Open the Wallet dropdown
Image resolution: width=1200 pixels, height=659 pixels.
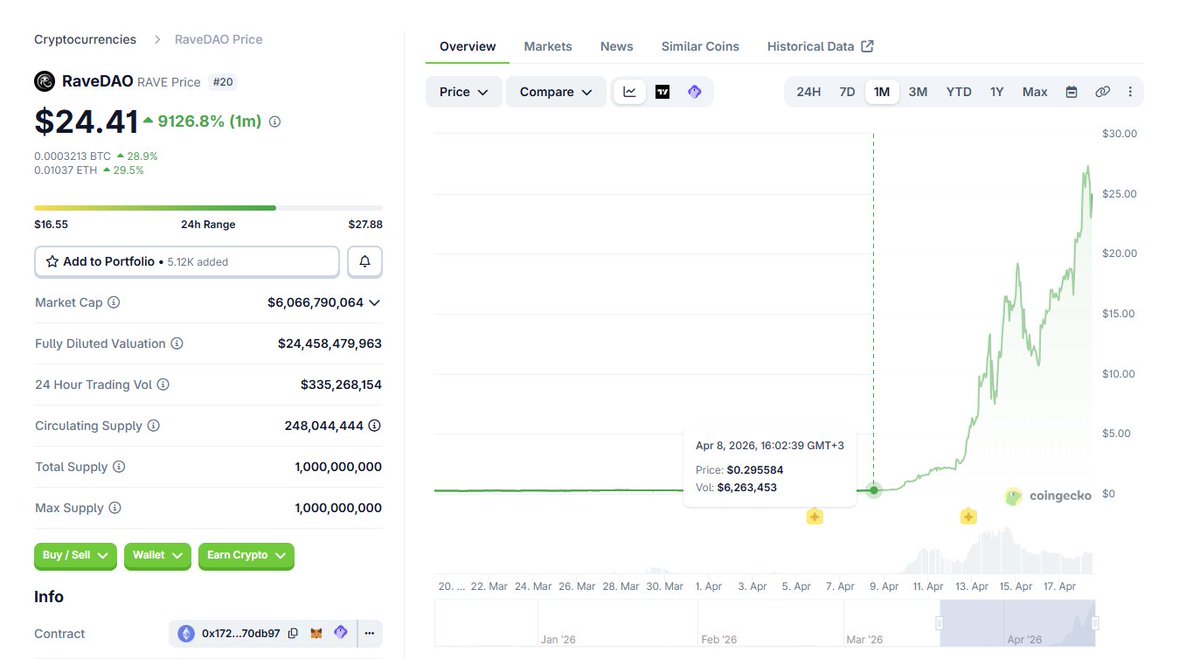(158, 556)
